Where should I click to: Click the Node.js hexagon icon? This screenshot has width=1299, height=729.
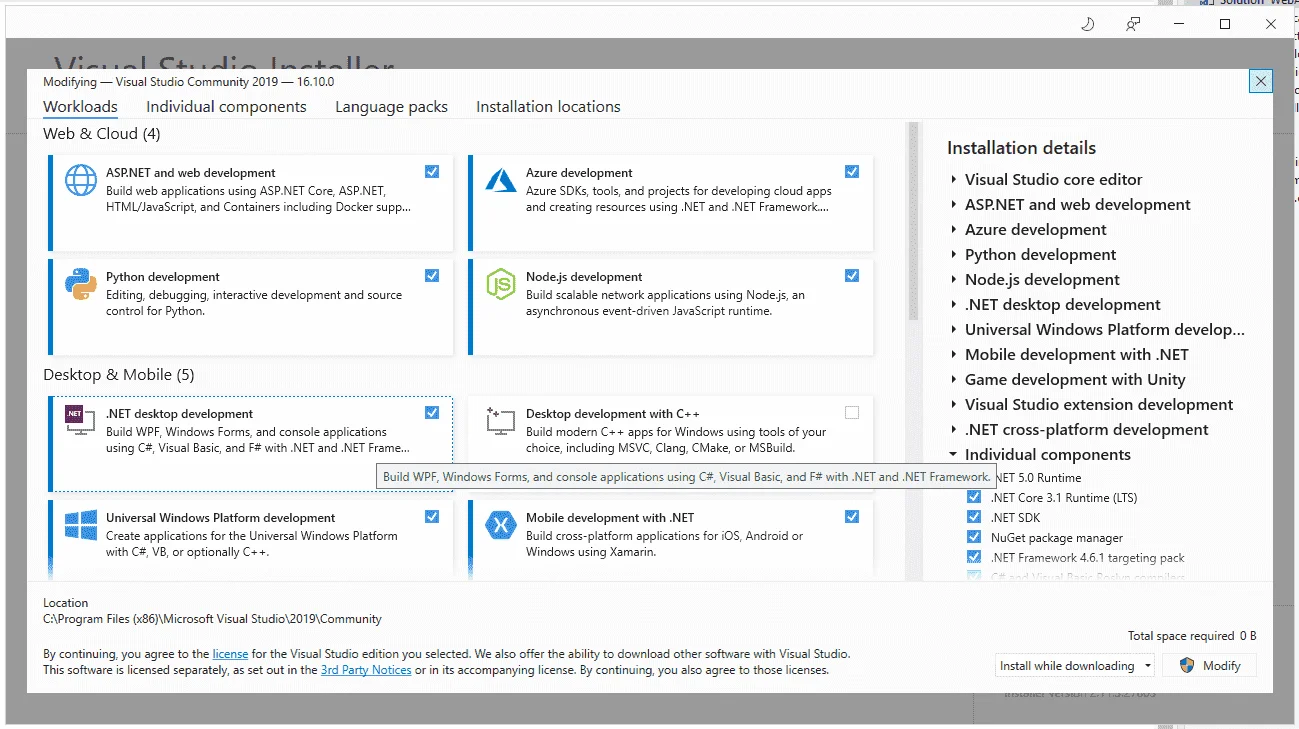(x=501, y=284)
